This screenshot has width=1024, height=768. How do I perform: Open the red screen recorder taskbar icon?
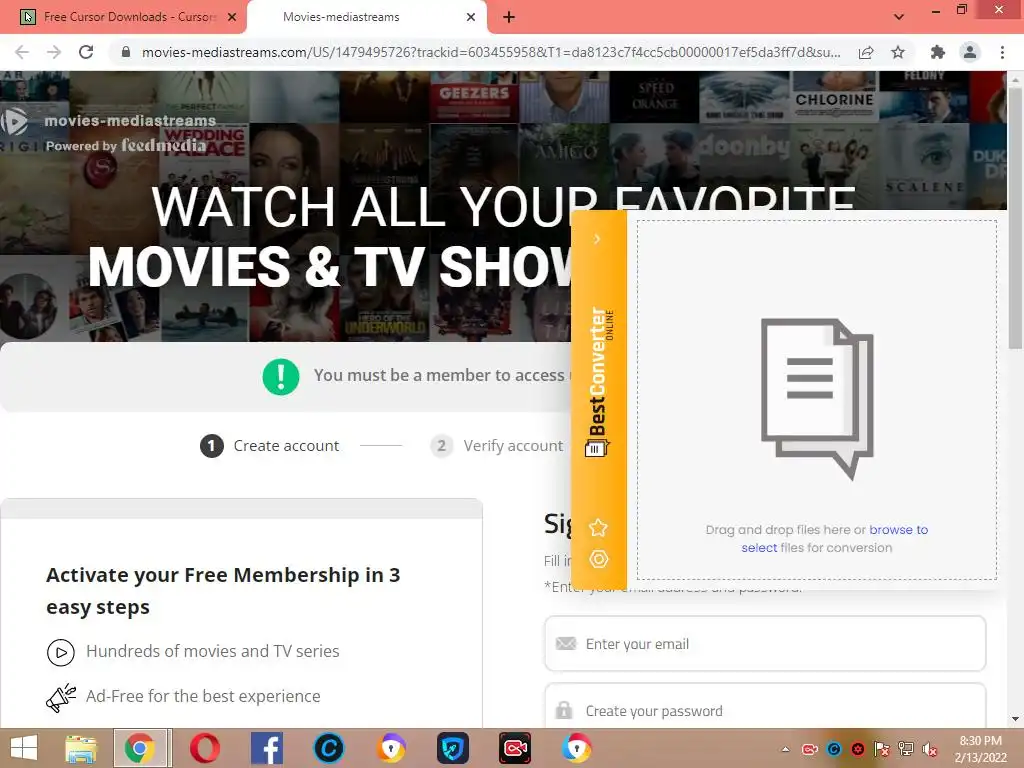point(515,748)
